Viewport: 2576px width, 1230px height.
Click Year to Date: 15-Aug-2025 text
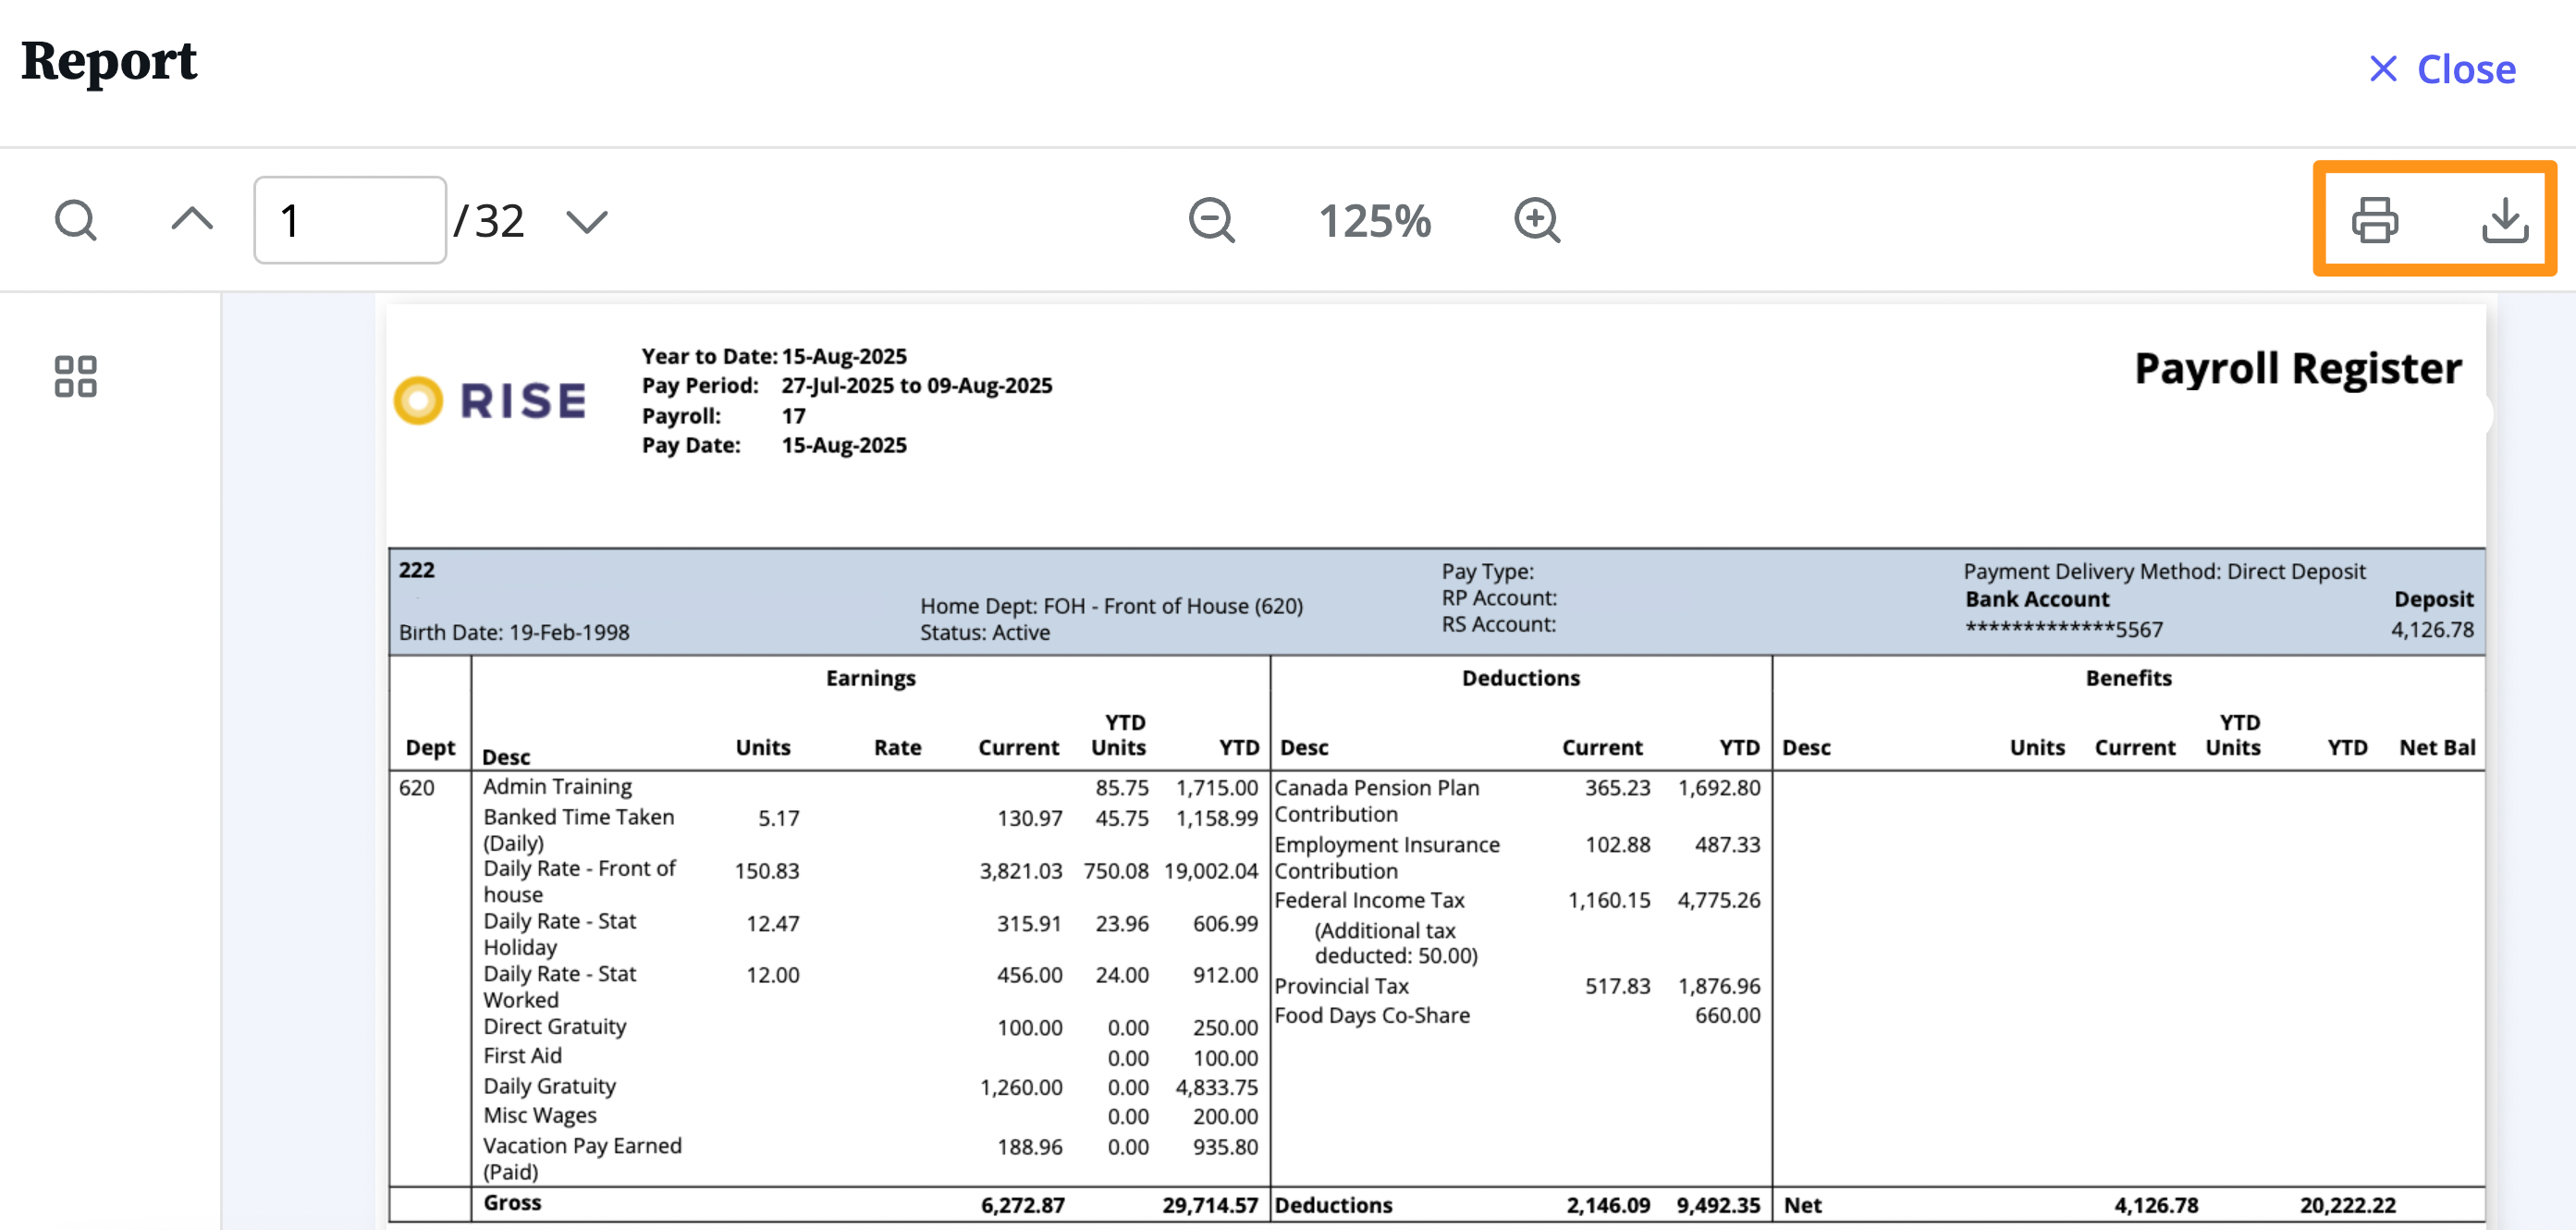coord(774,356)
